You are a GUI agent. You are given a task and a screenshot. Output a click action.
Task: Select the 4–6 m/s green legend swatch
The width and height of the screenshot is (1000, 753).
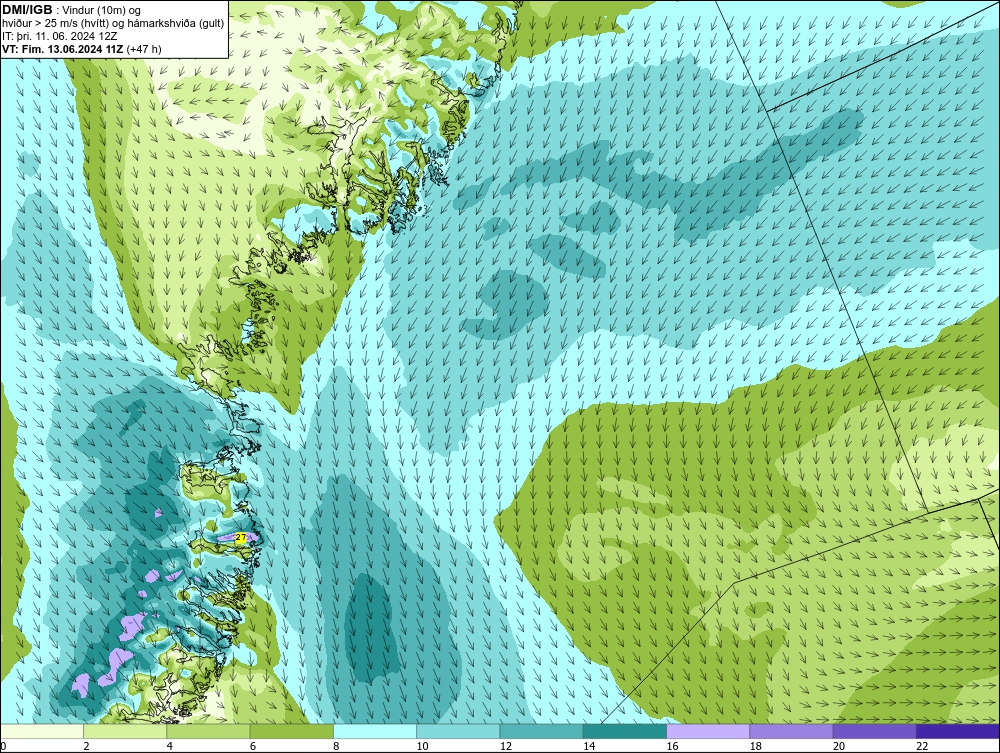tap(208, 731)
